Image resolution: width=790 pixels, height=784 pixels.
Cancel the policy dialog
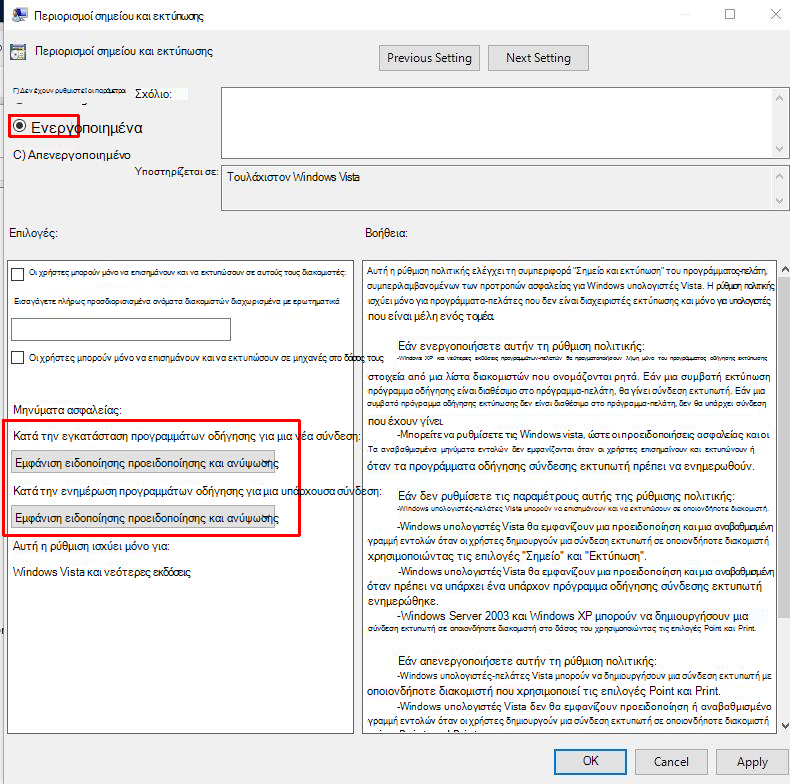(x=671, y=761)
